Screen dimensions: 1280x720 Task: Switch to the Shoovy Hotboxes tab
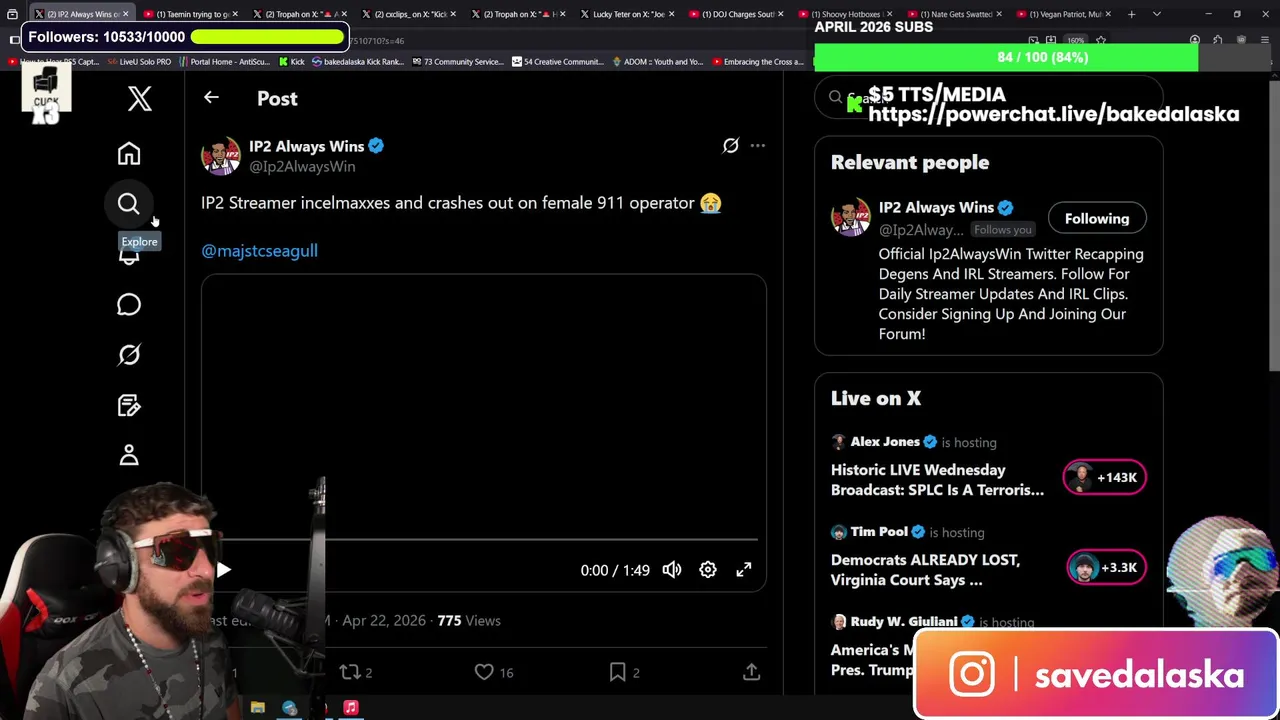click(848, 14)
